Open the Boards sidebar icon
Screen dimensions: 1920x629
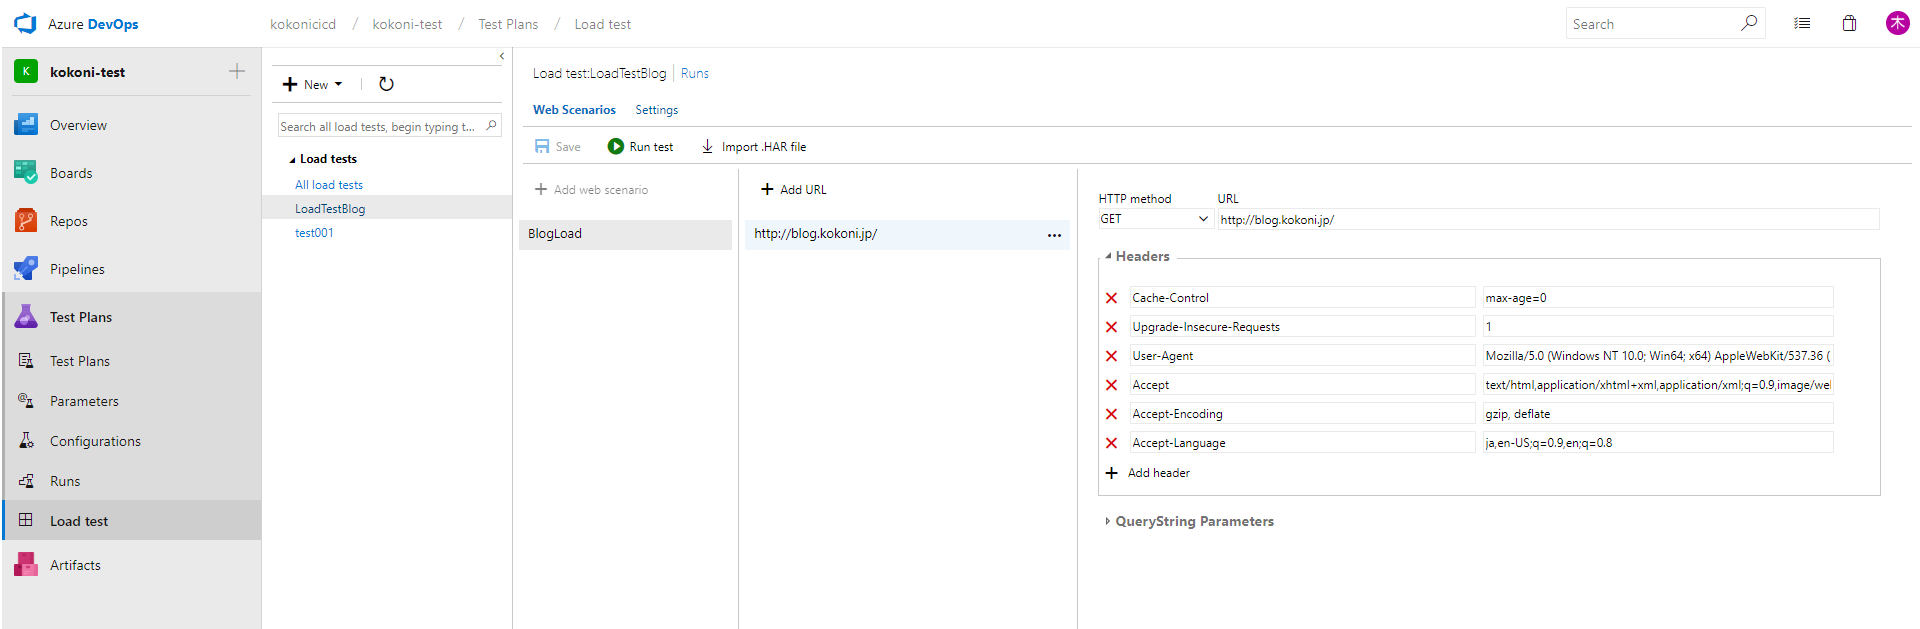pos(26,173)
